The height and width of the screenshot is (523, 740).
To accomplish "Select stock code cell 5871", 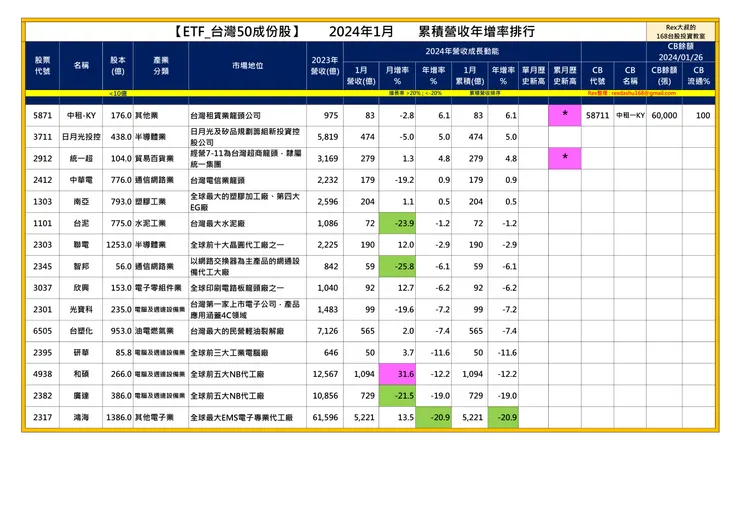I will (x=42, y=116).
